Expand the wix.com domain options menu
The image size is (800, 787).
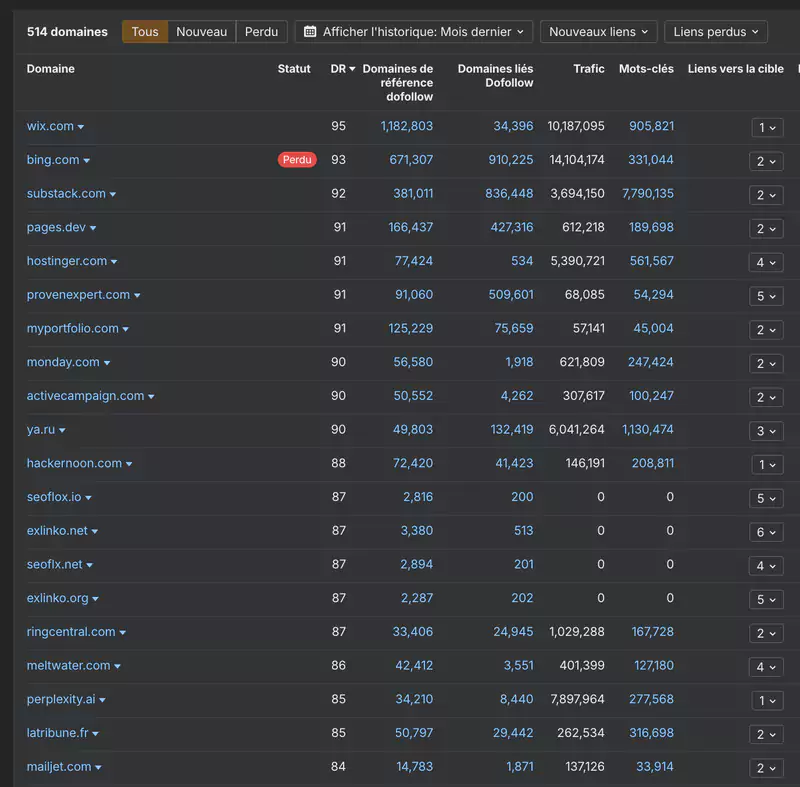(x=81, y=126)
